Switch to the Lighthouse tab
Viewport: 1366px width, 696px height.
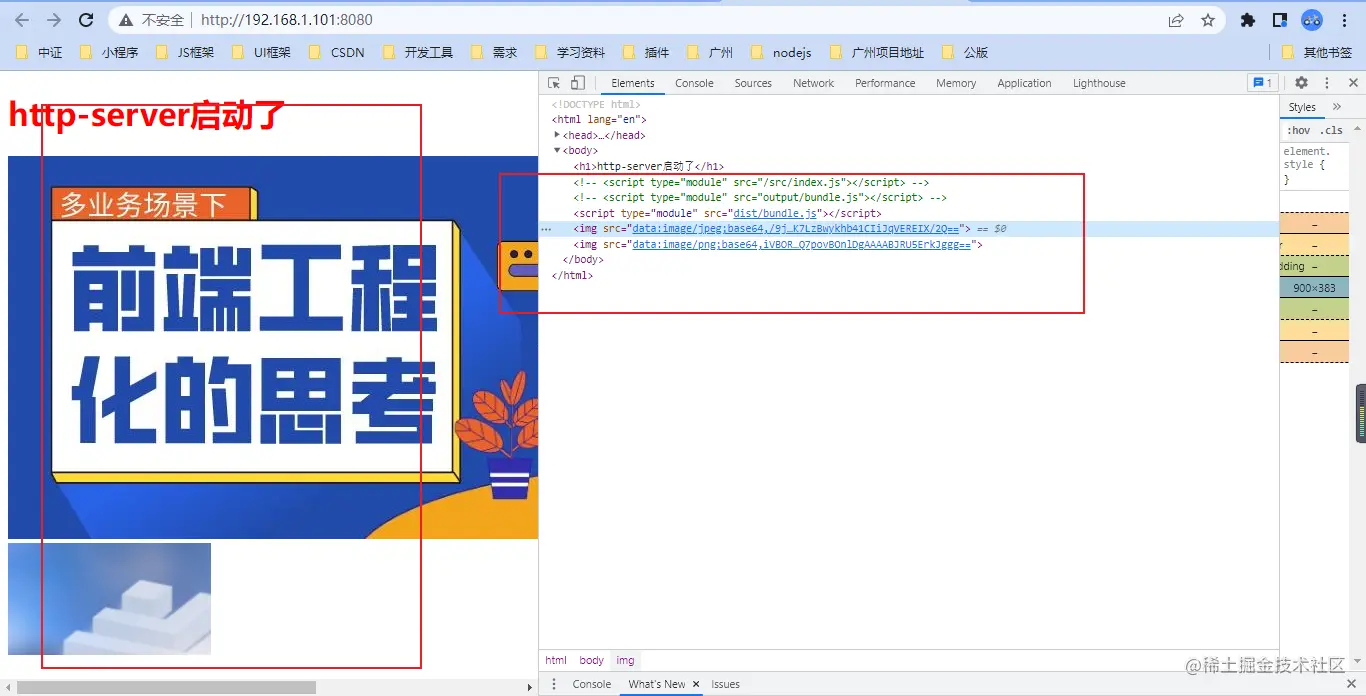tap(1099, 83)
